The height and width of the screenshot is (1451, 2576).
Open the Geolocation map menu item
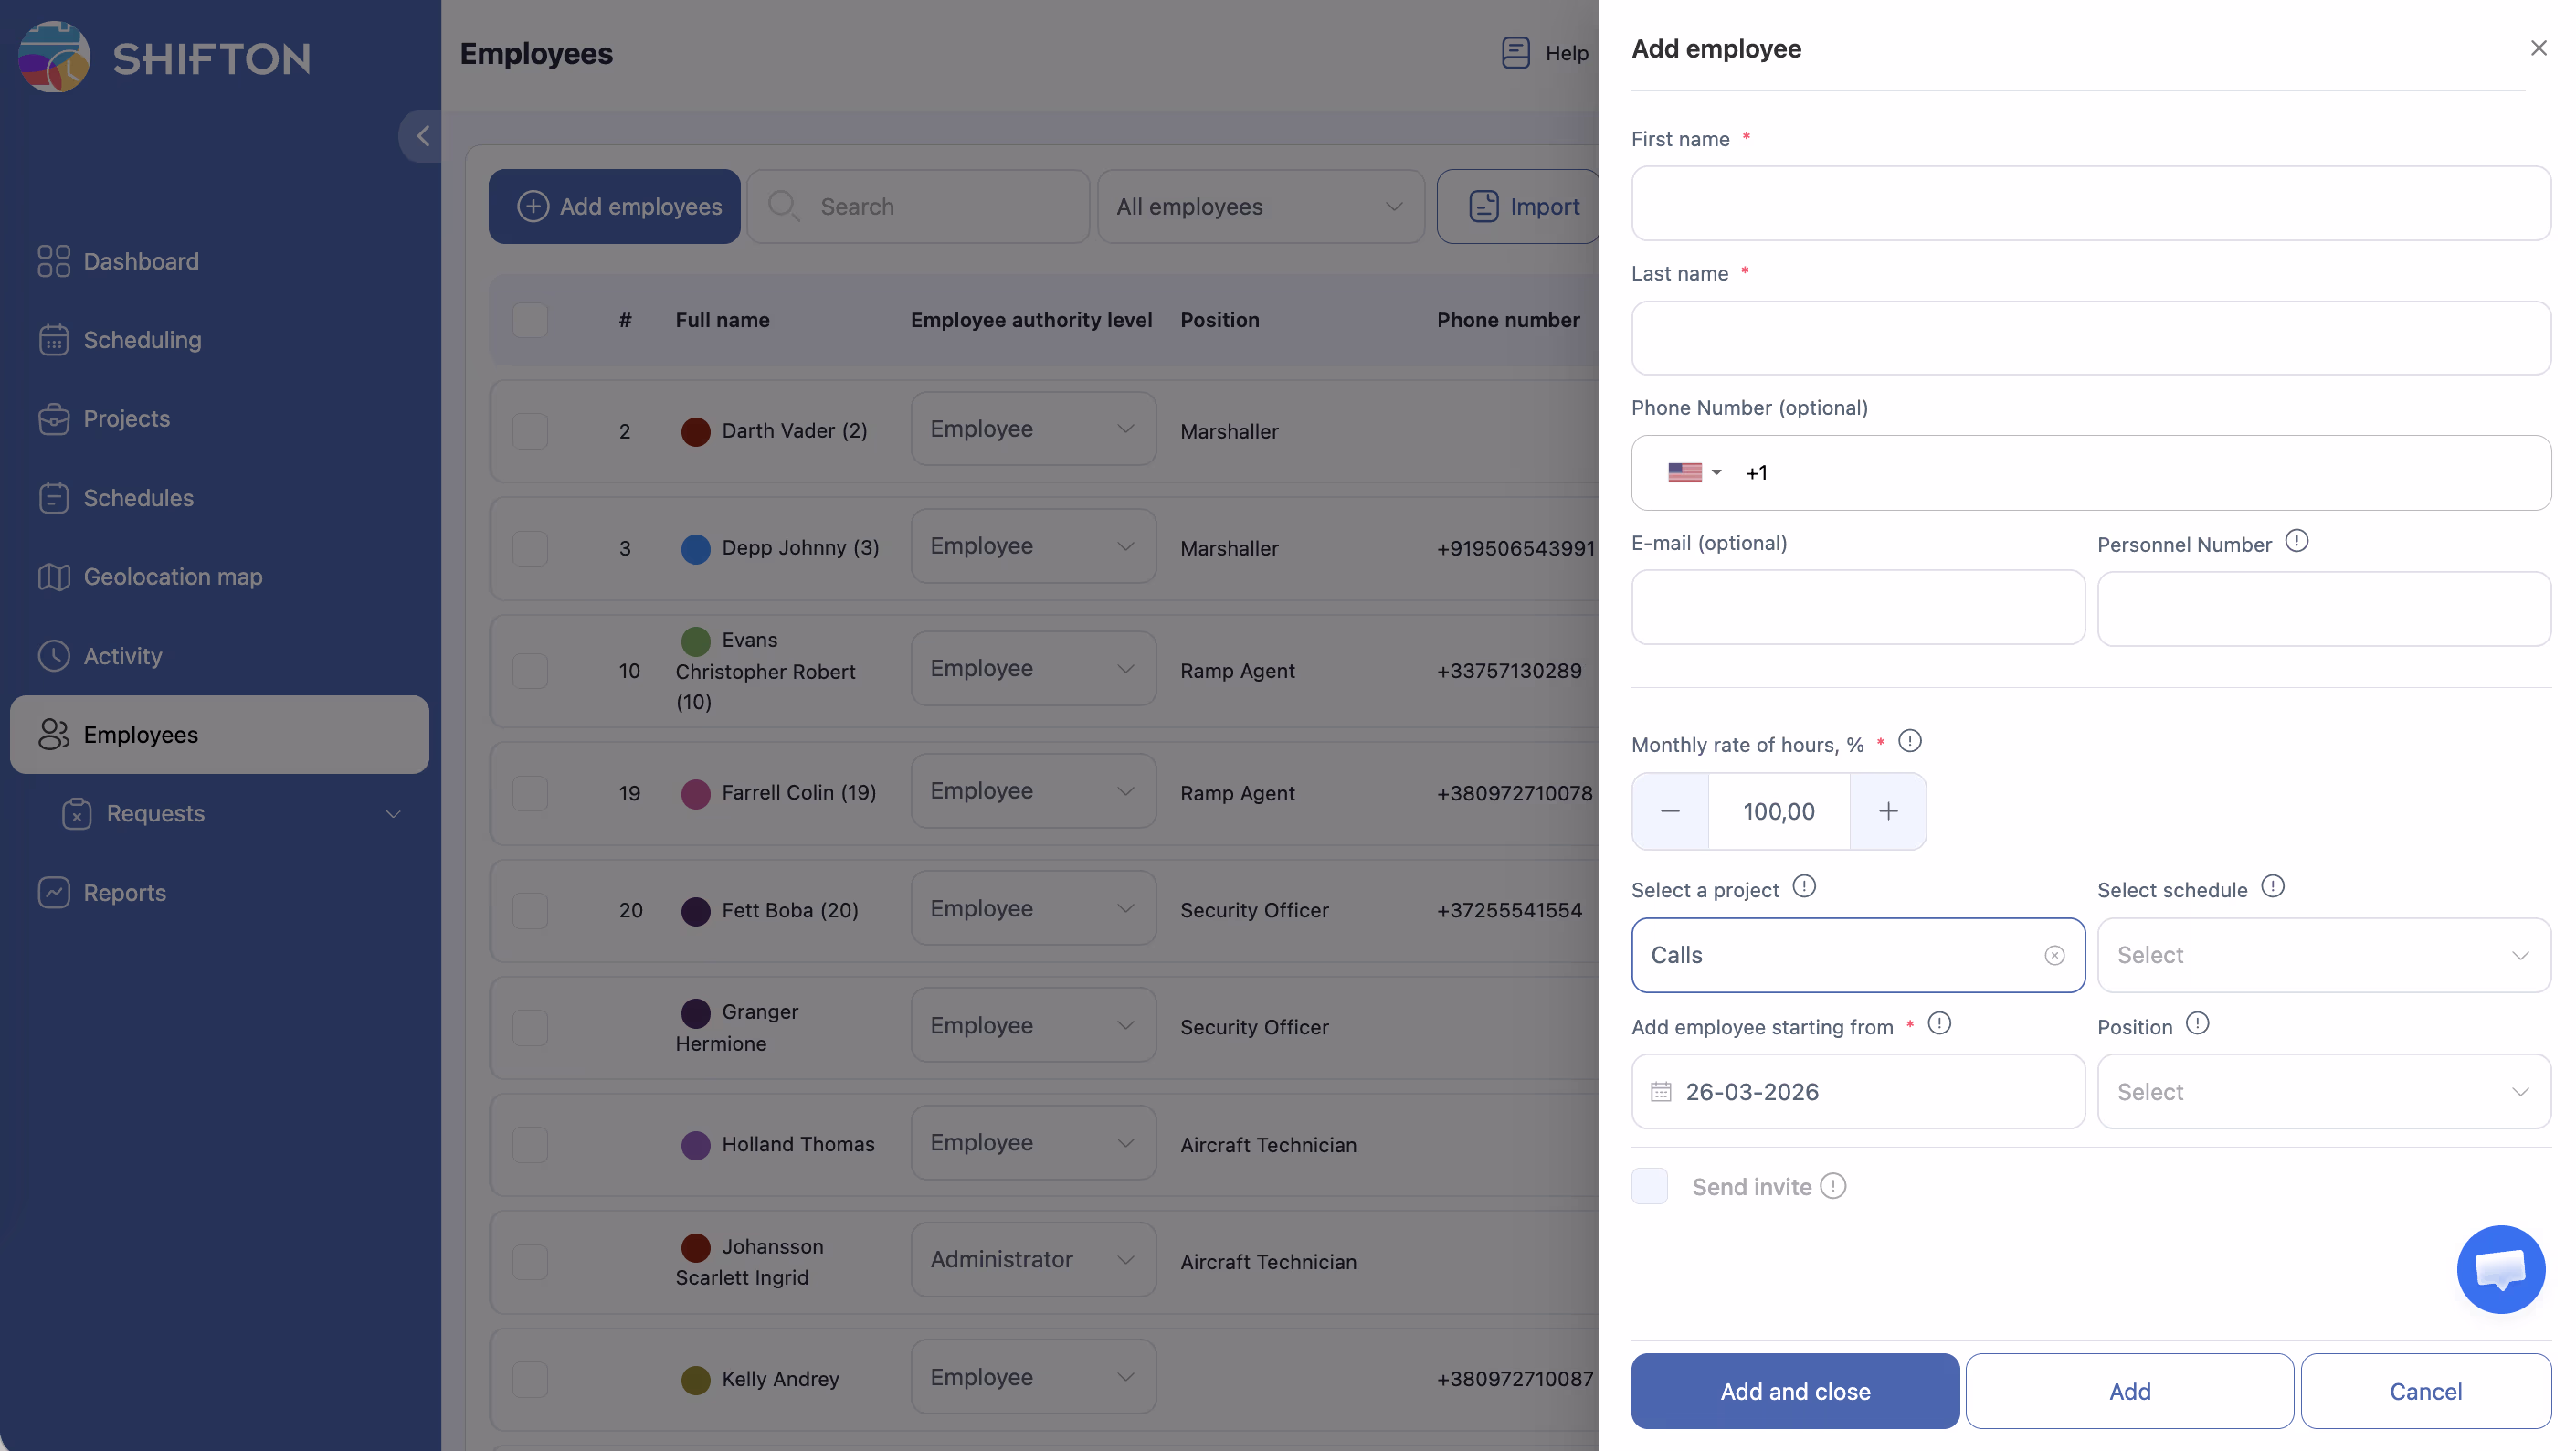coord(172,577)
